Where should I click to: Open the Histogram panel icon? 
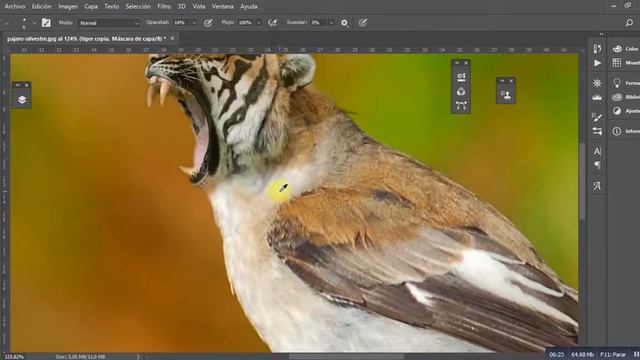597,97
